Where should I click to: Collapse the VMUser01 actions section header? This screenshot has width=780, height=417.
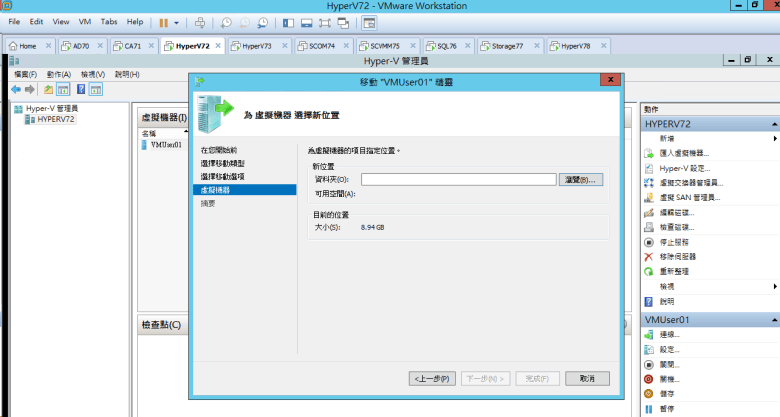click(x=774, y=319)
